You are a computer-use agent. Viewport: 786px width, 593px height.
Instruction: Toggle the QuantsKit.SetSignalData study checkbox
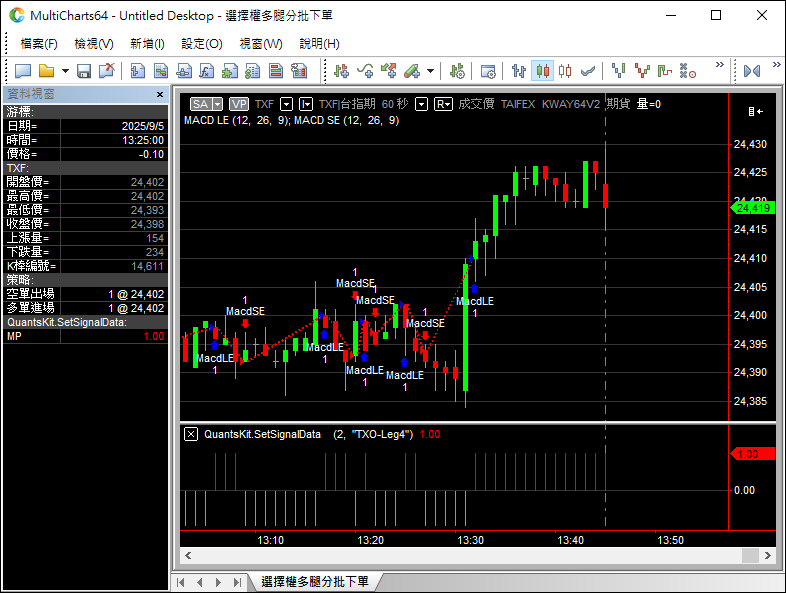pyautogui.click(x=191, y=434)
